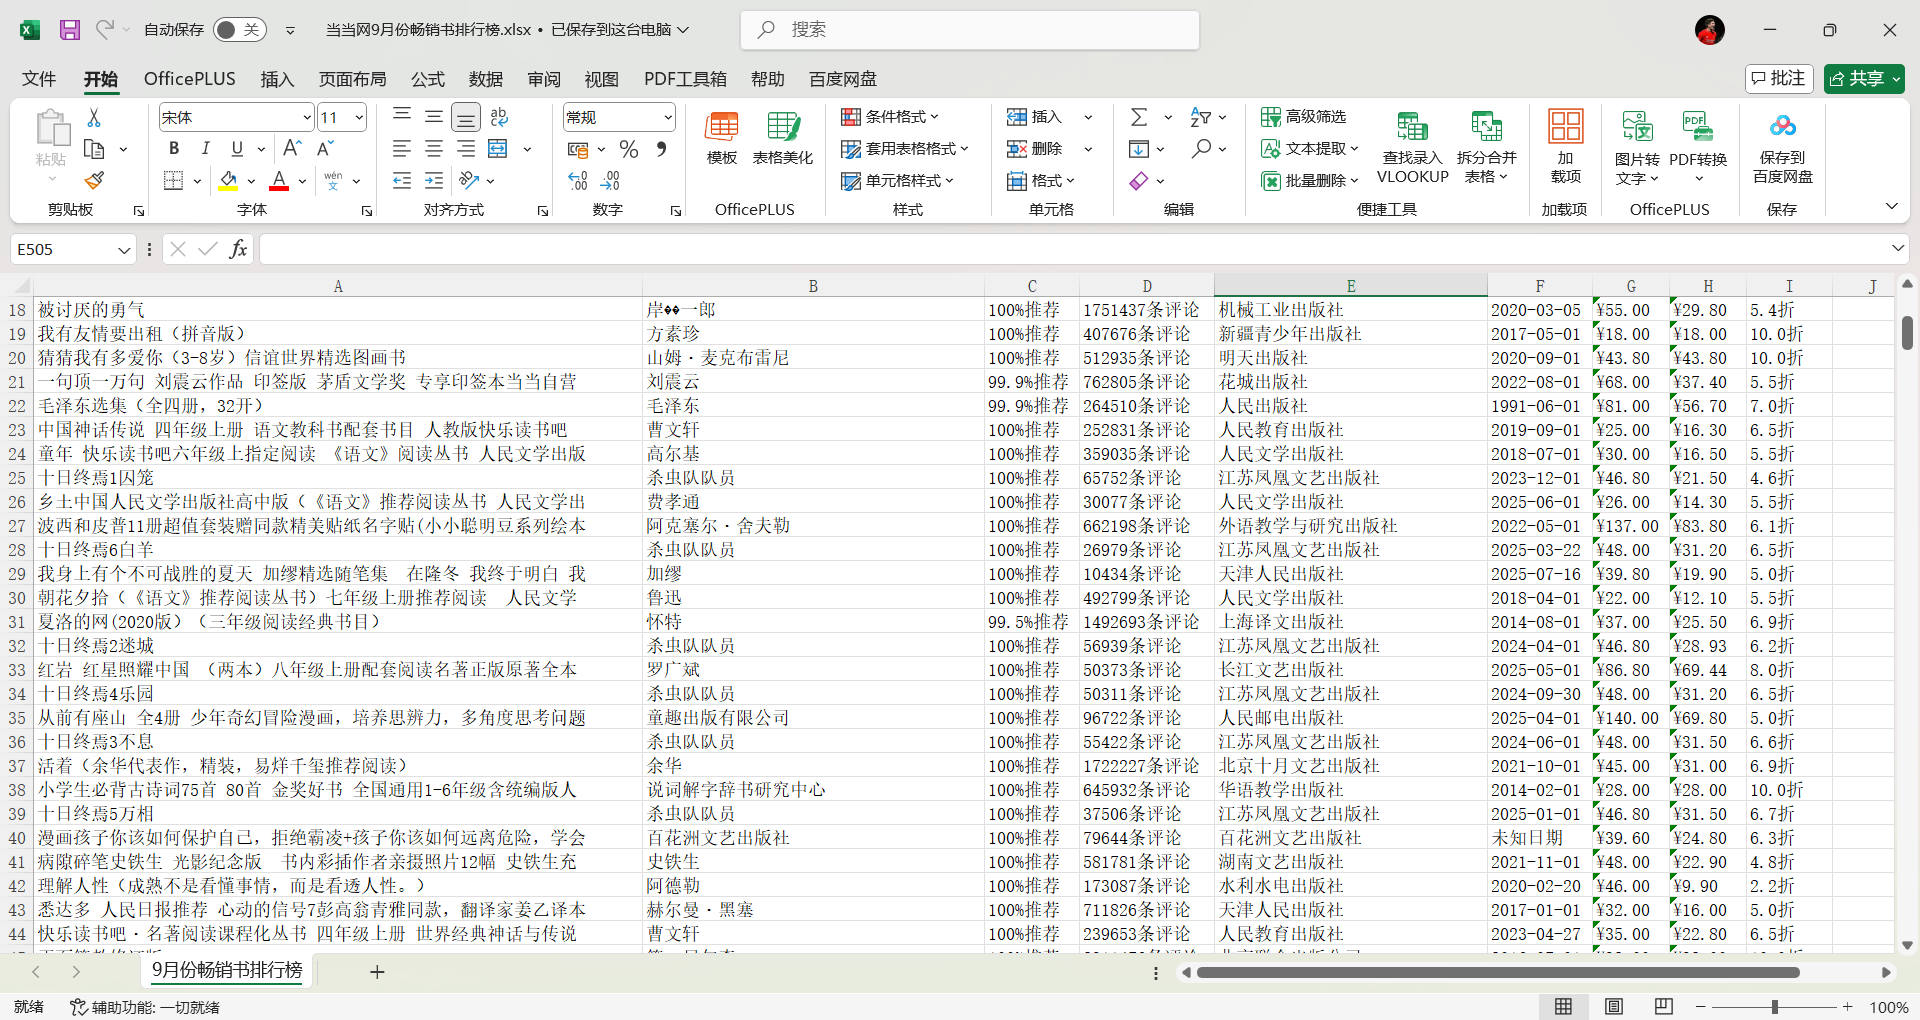This screenshot has width=1920, height=1020.
Task: Open 单元格样式 cell styles dropdown
Action: [x=898, y=181]
